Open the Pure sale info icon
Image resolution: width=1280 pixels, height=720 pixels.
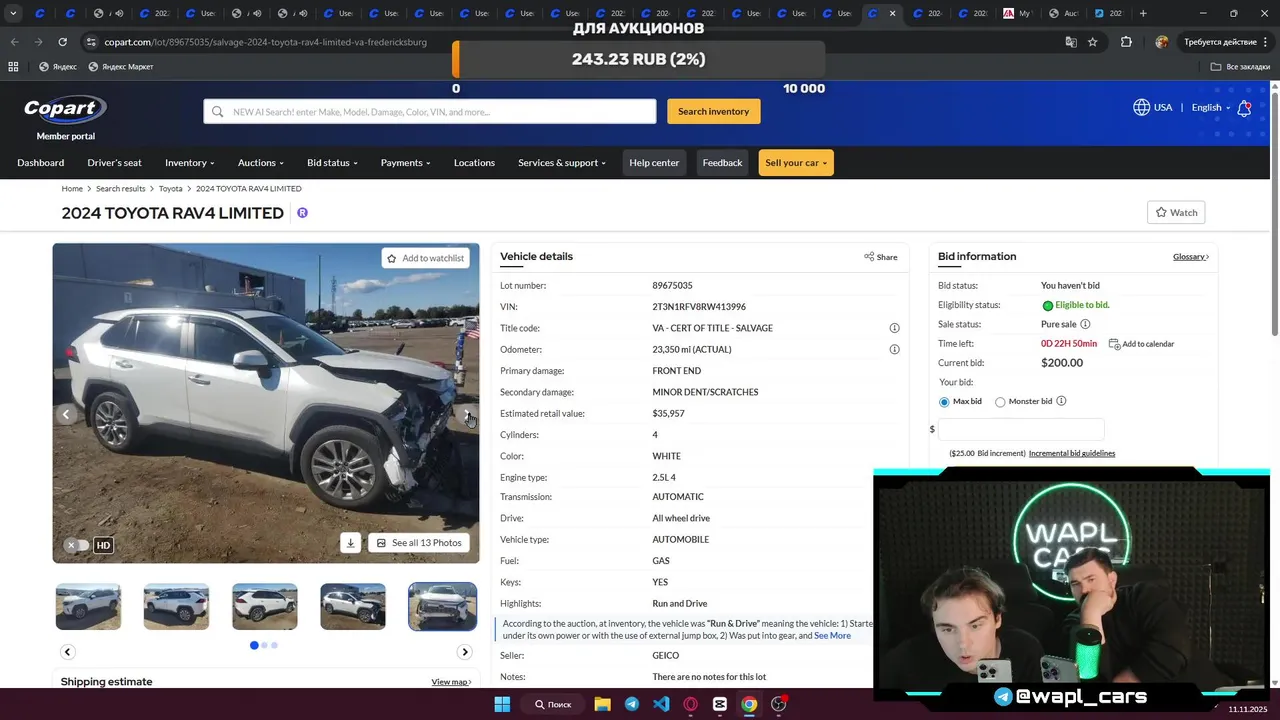(x=1085, y=324)
